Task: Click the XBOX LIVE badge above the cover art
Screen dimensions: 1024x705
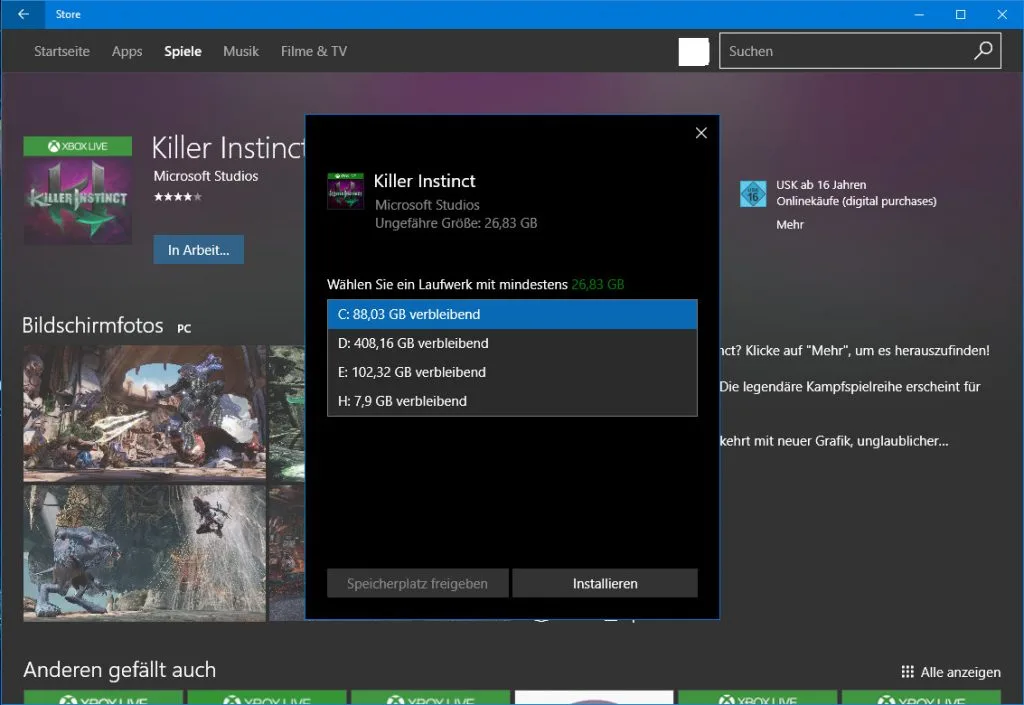Action: coord(78,146)
